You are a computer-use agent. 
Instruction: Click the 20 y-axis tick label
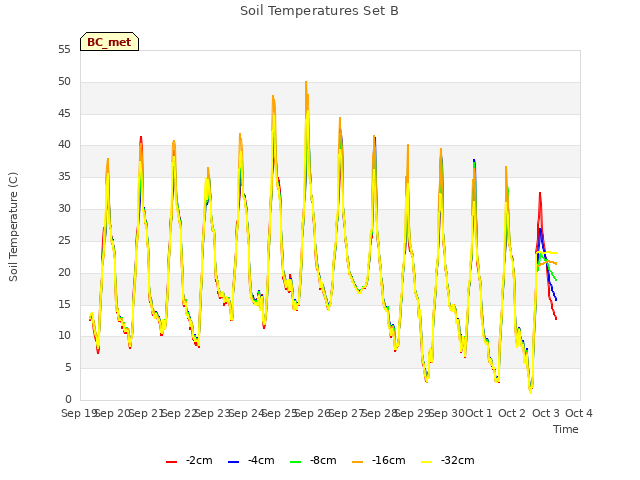click(64, 272)
